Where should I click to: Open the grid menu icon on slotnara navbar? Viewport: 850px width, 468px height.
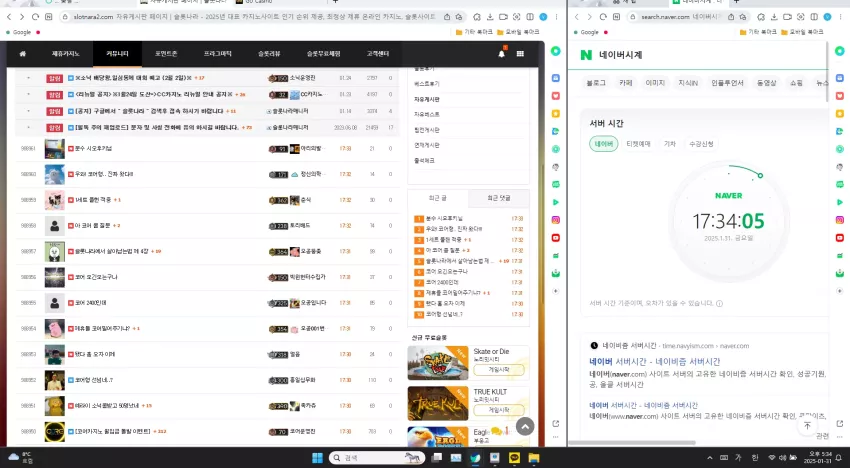(520, 54)
